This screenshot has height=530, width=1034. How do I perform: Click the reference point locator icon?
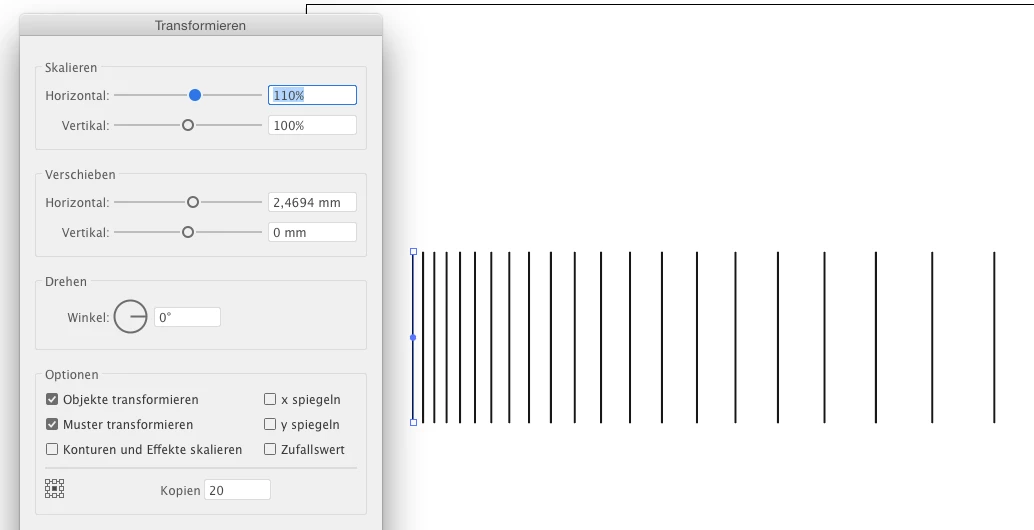[55, 488]
